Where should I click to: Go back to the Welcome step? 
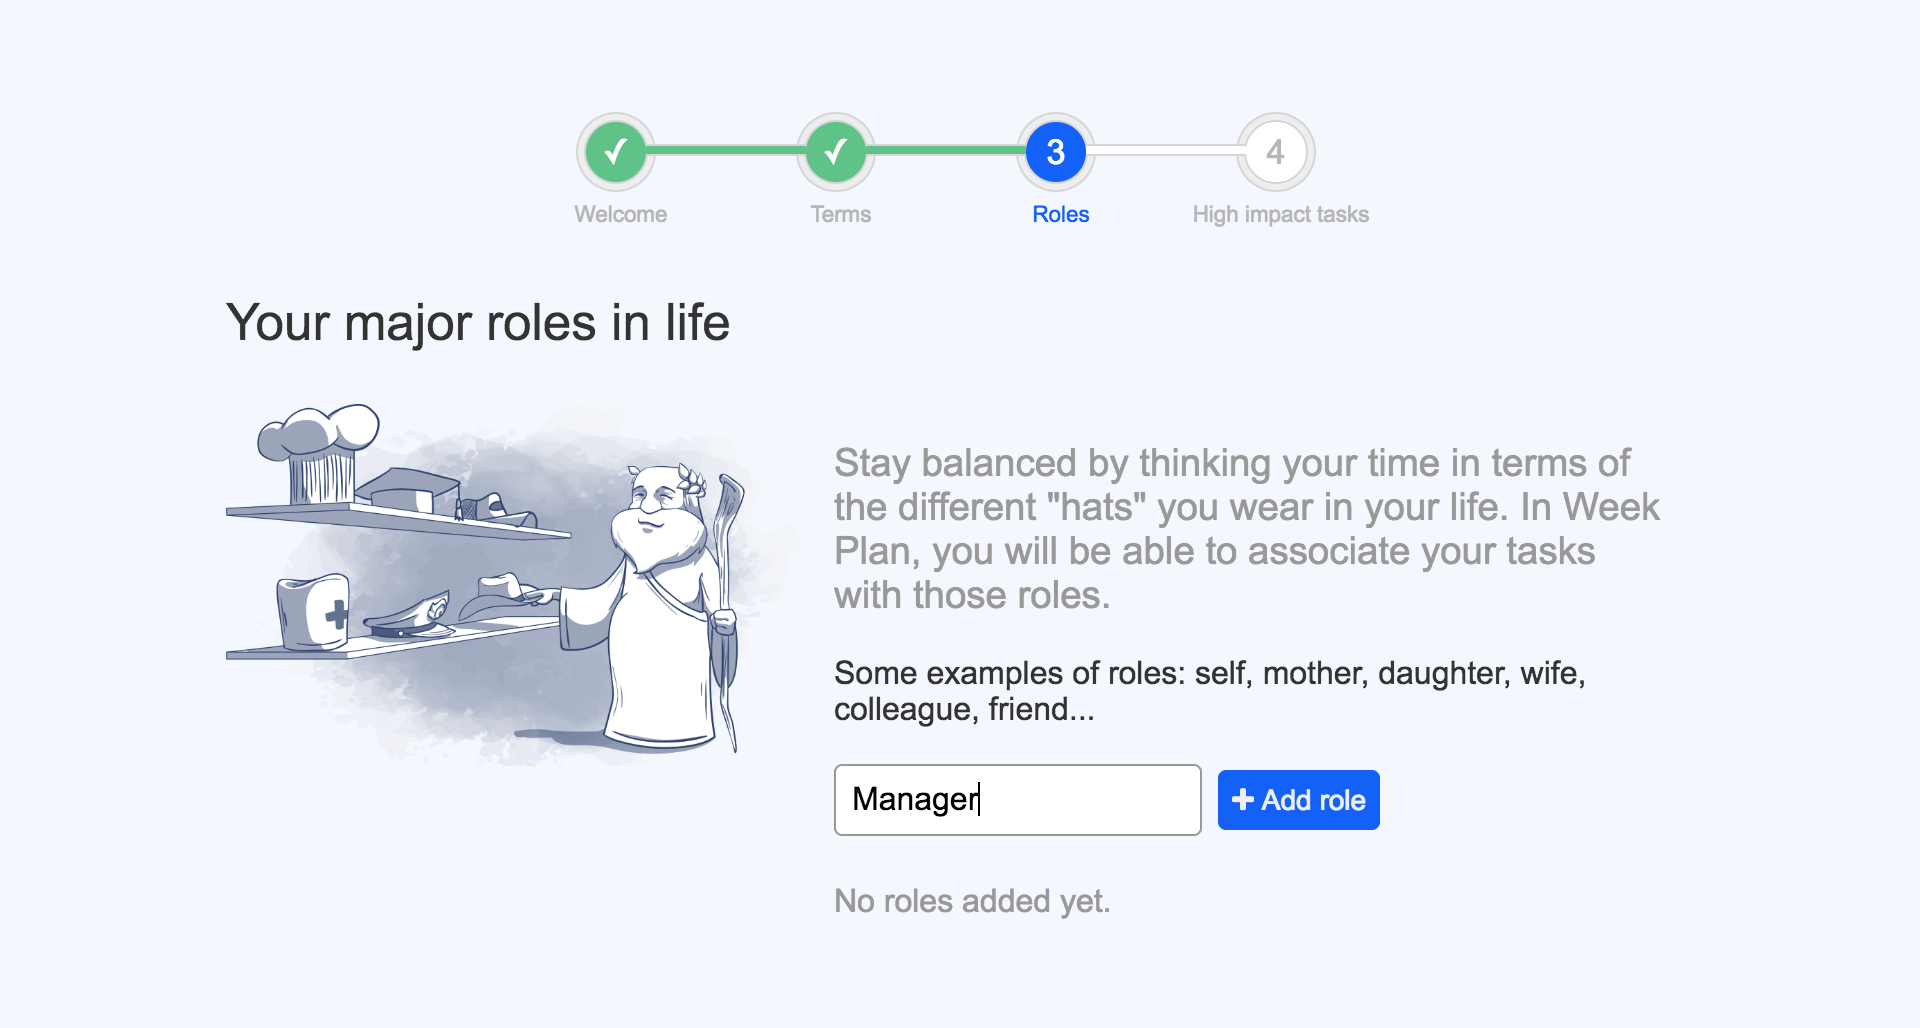[x=620, y=213]
